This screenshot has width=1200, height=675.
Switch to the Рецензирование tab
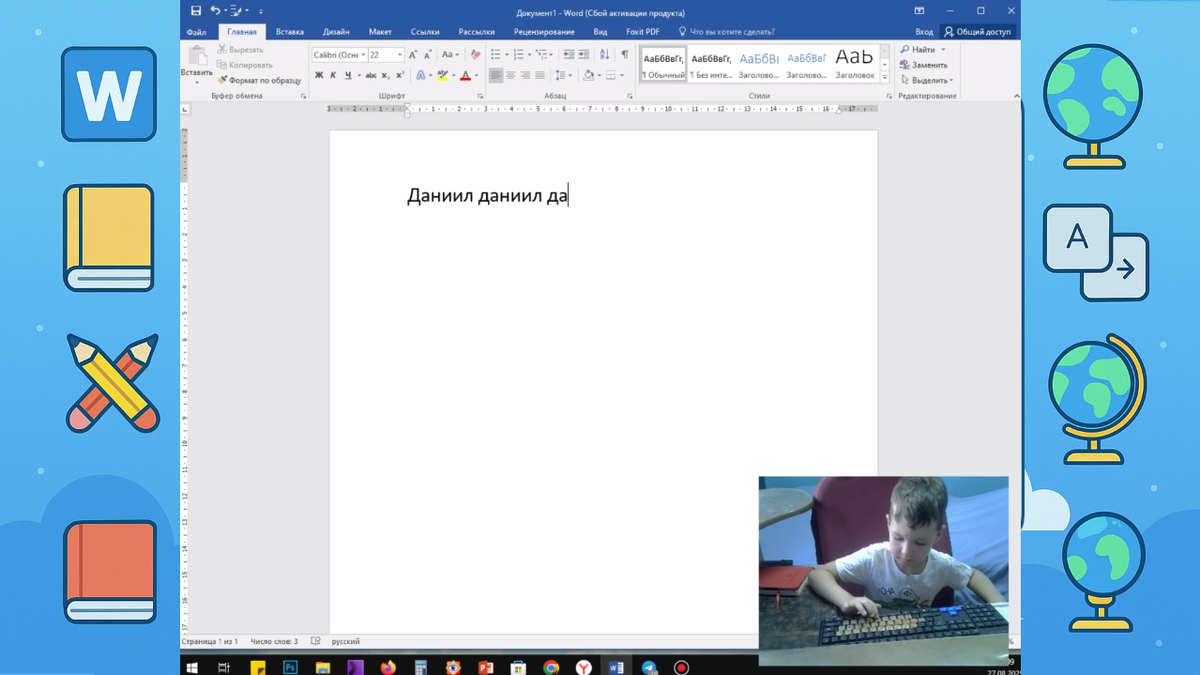click(x=544, y=32)
